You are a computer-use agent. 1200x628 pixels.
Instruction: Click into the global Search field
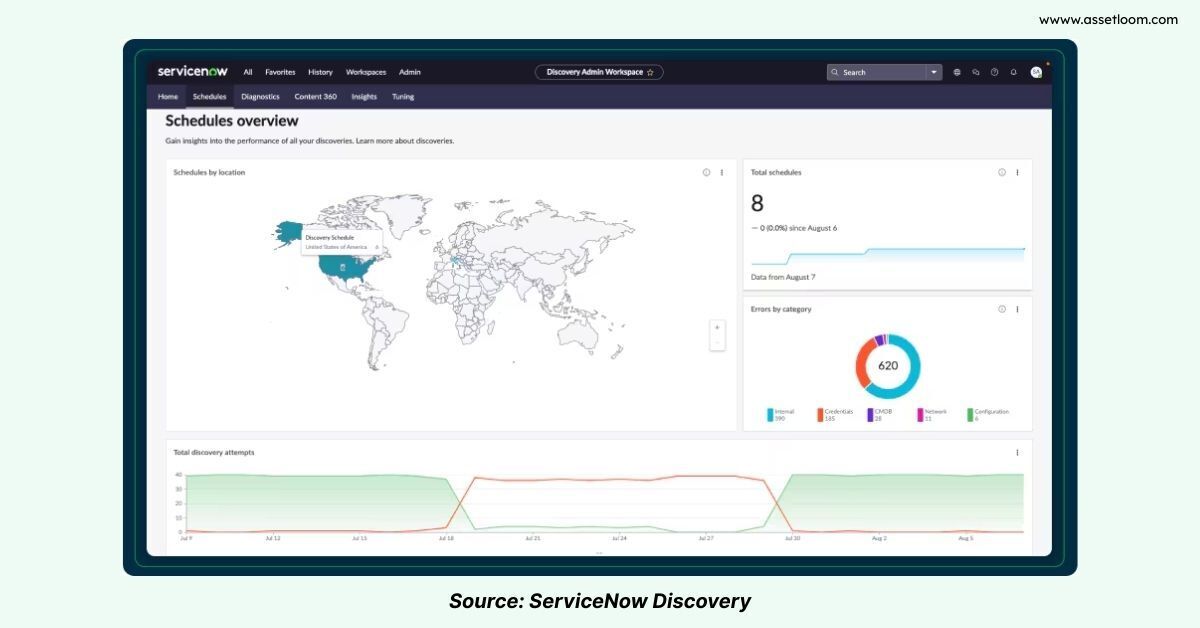click(884, 72)
